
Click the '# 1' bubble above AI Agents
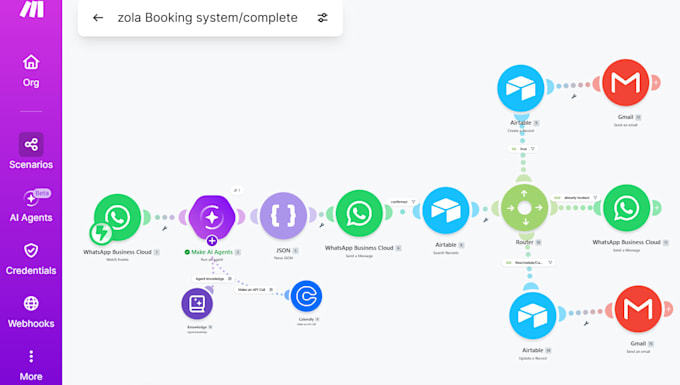[237, 190]
